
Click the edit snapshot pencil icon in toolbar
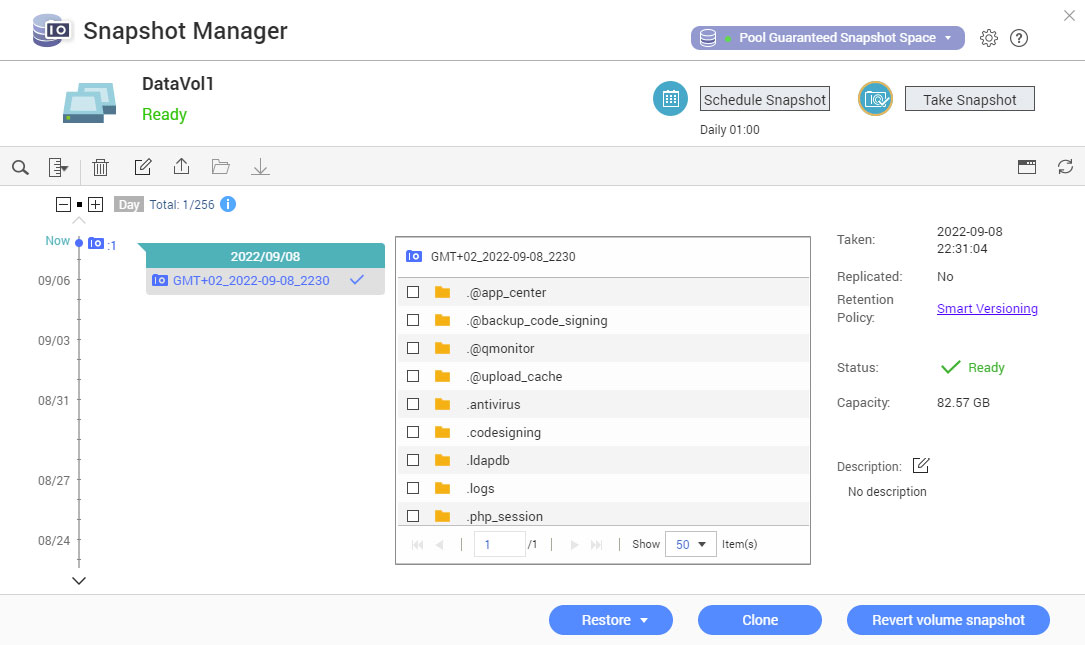(143, 167)
